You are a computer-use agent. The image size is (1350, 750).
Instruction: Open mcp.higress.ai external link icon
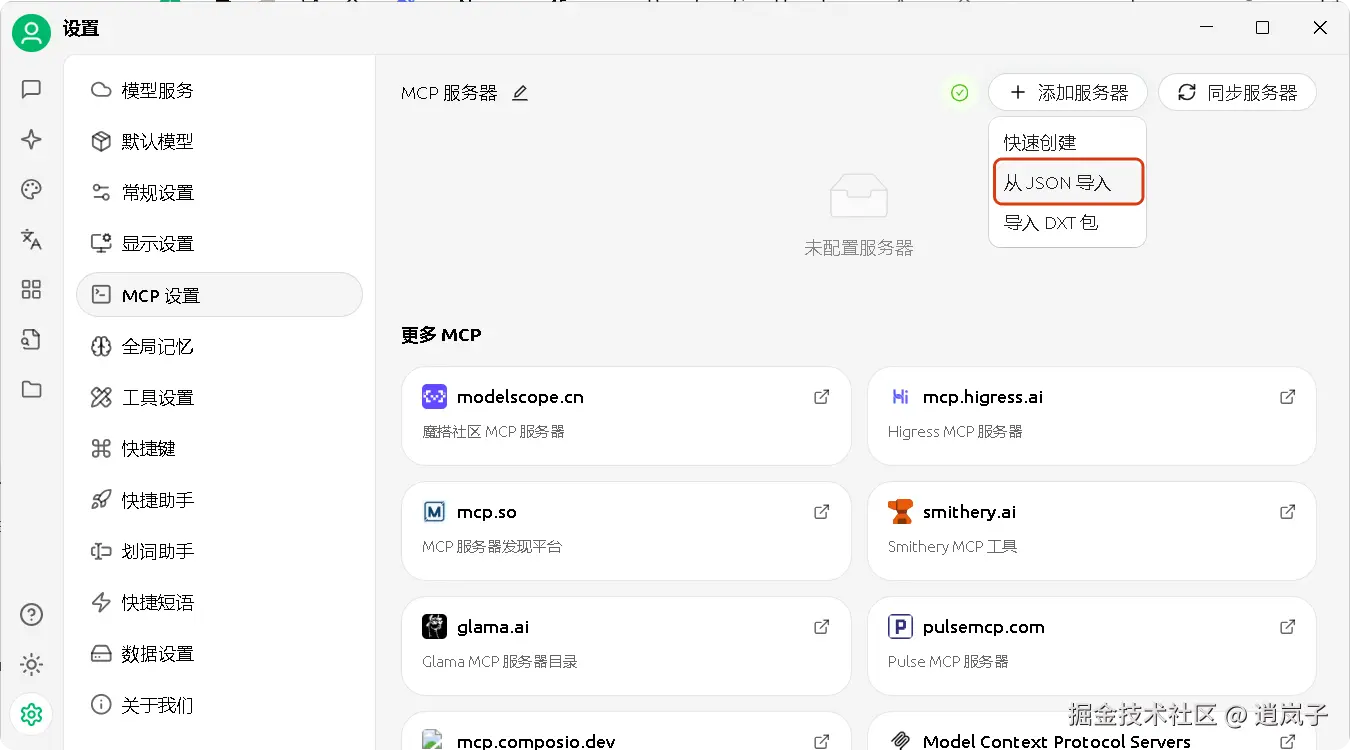click(1287, 397)
